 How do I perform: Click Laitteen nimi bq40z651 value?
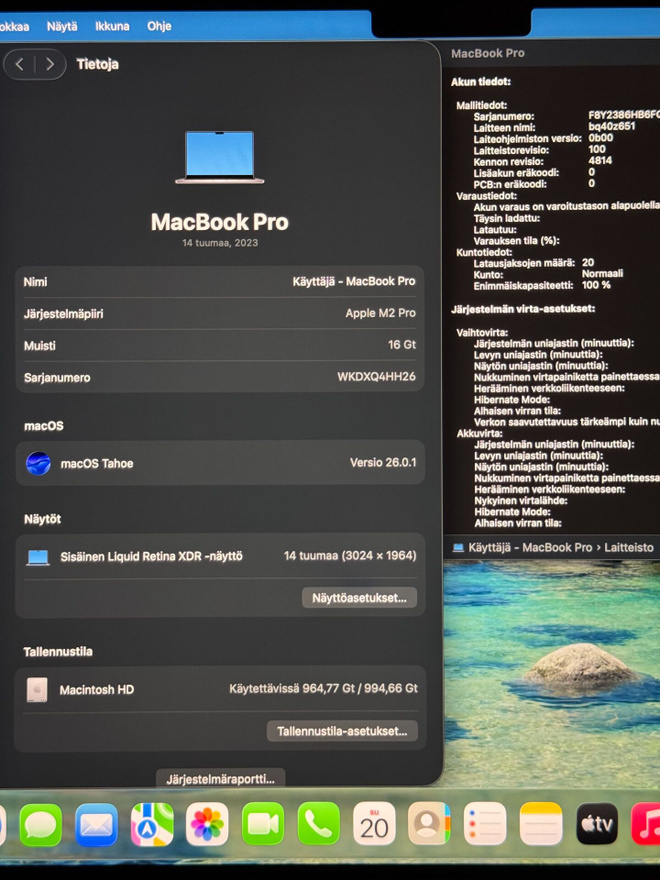tap(612, 126)
